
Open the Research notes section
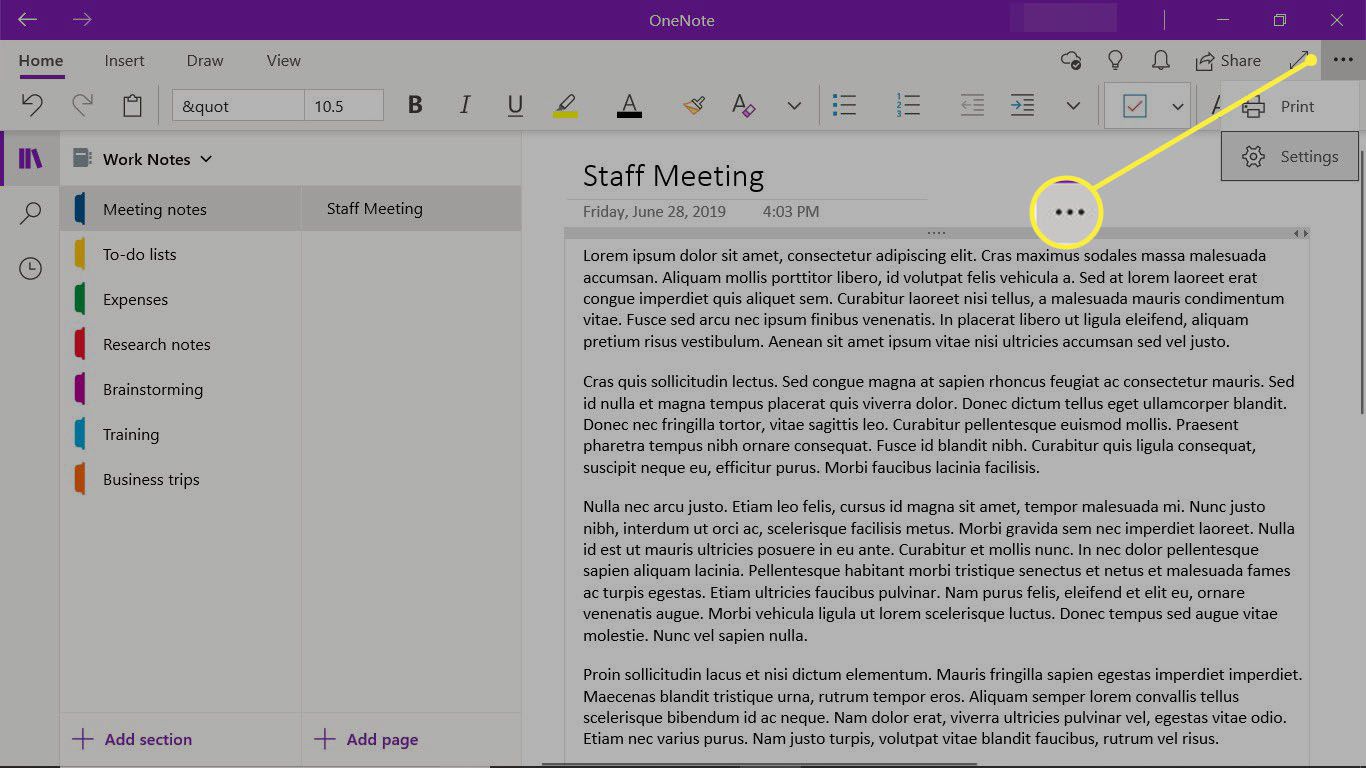(x=181, y=344)
